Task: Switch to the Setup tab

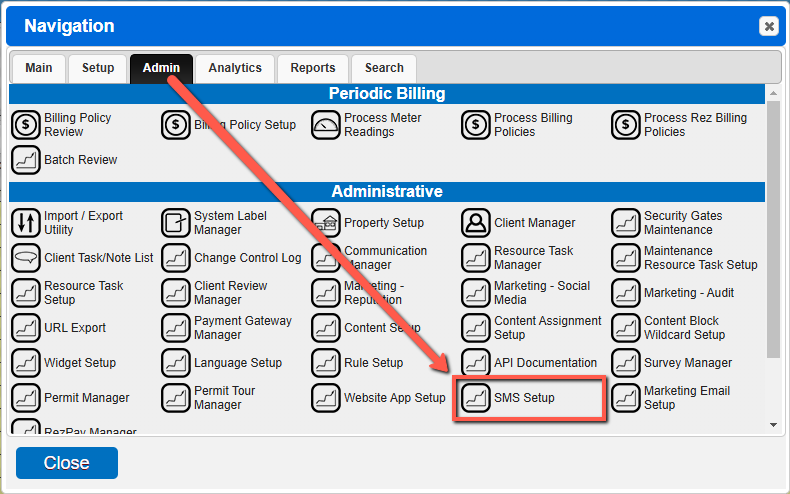Action: click(98, 69)
